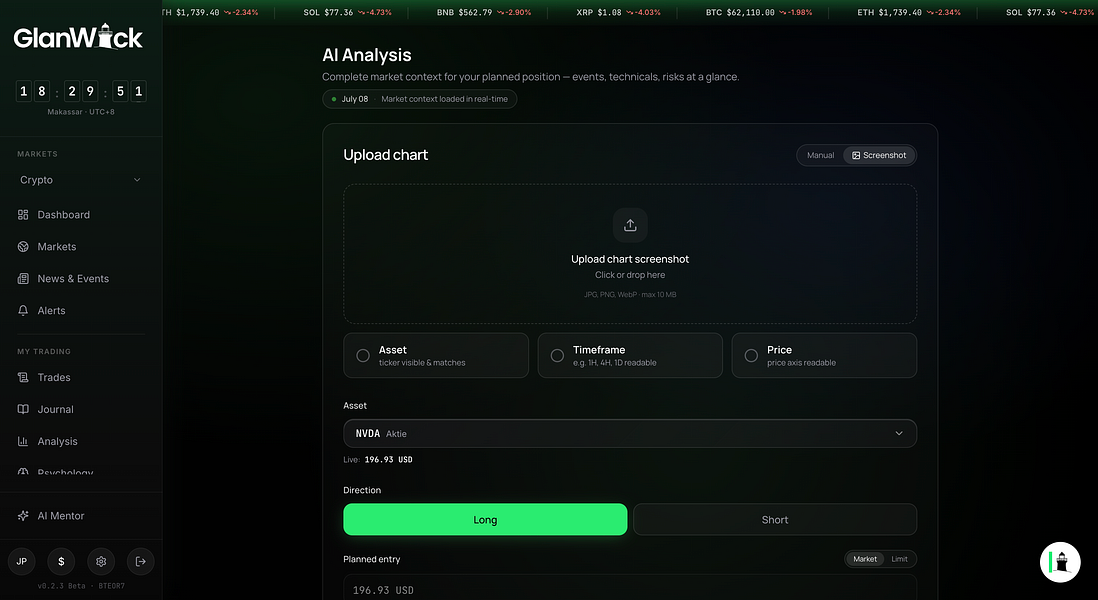The width and height of the screenshot is (1098, 600).
Task: Switch upload mode to Manual
Action: coord(820,155)
